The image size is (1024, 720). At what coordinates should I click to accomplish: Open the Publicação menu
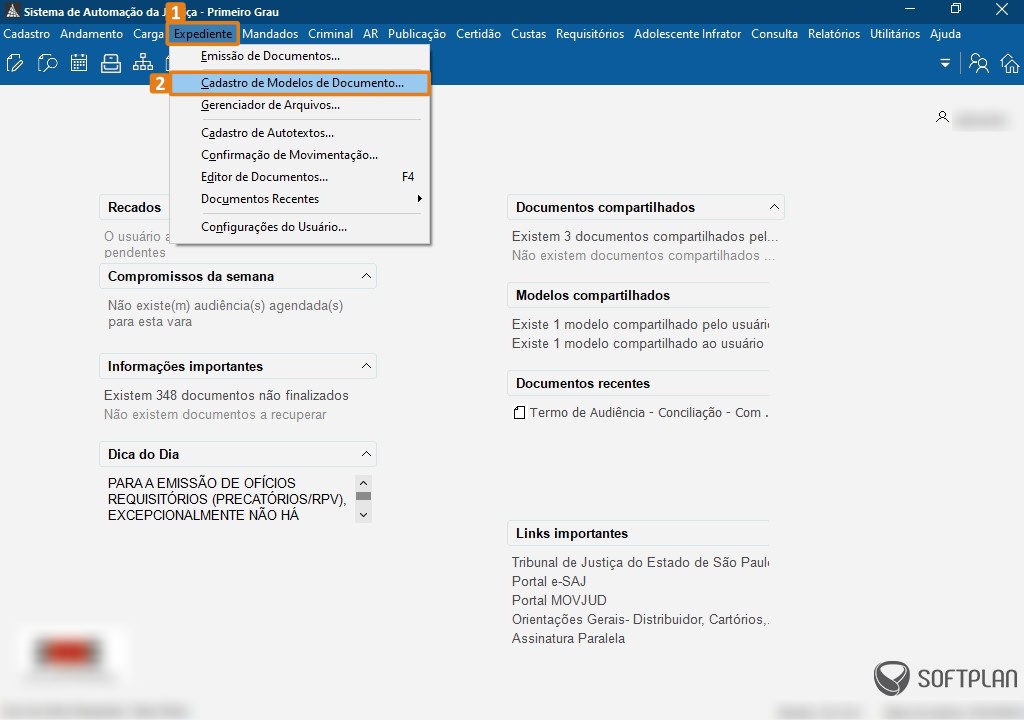click(417, 34)
